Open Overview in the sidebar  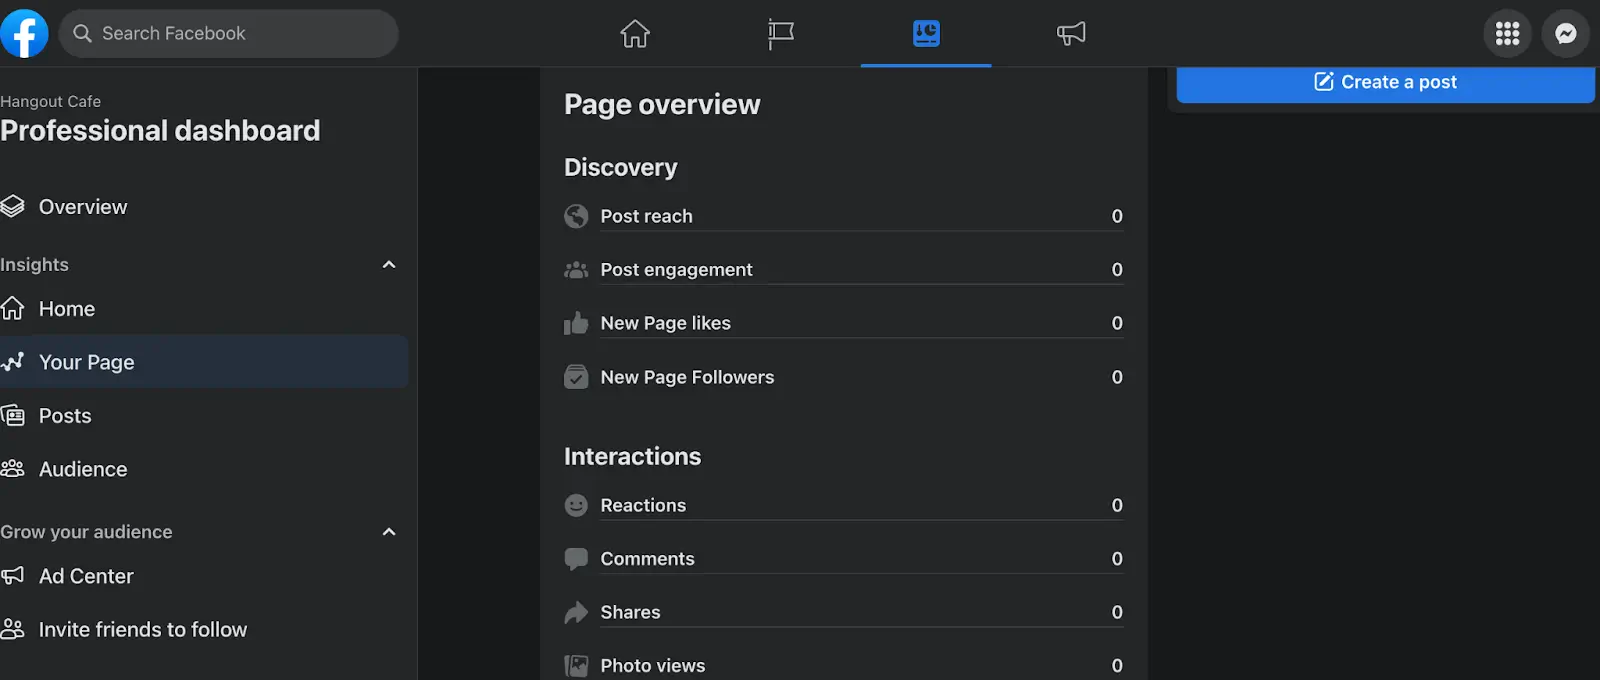[204, 207]
